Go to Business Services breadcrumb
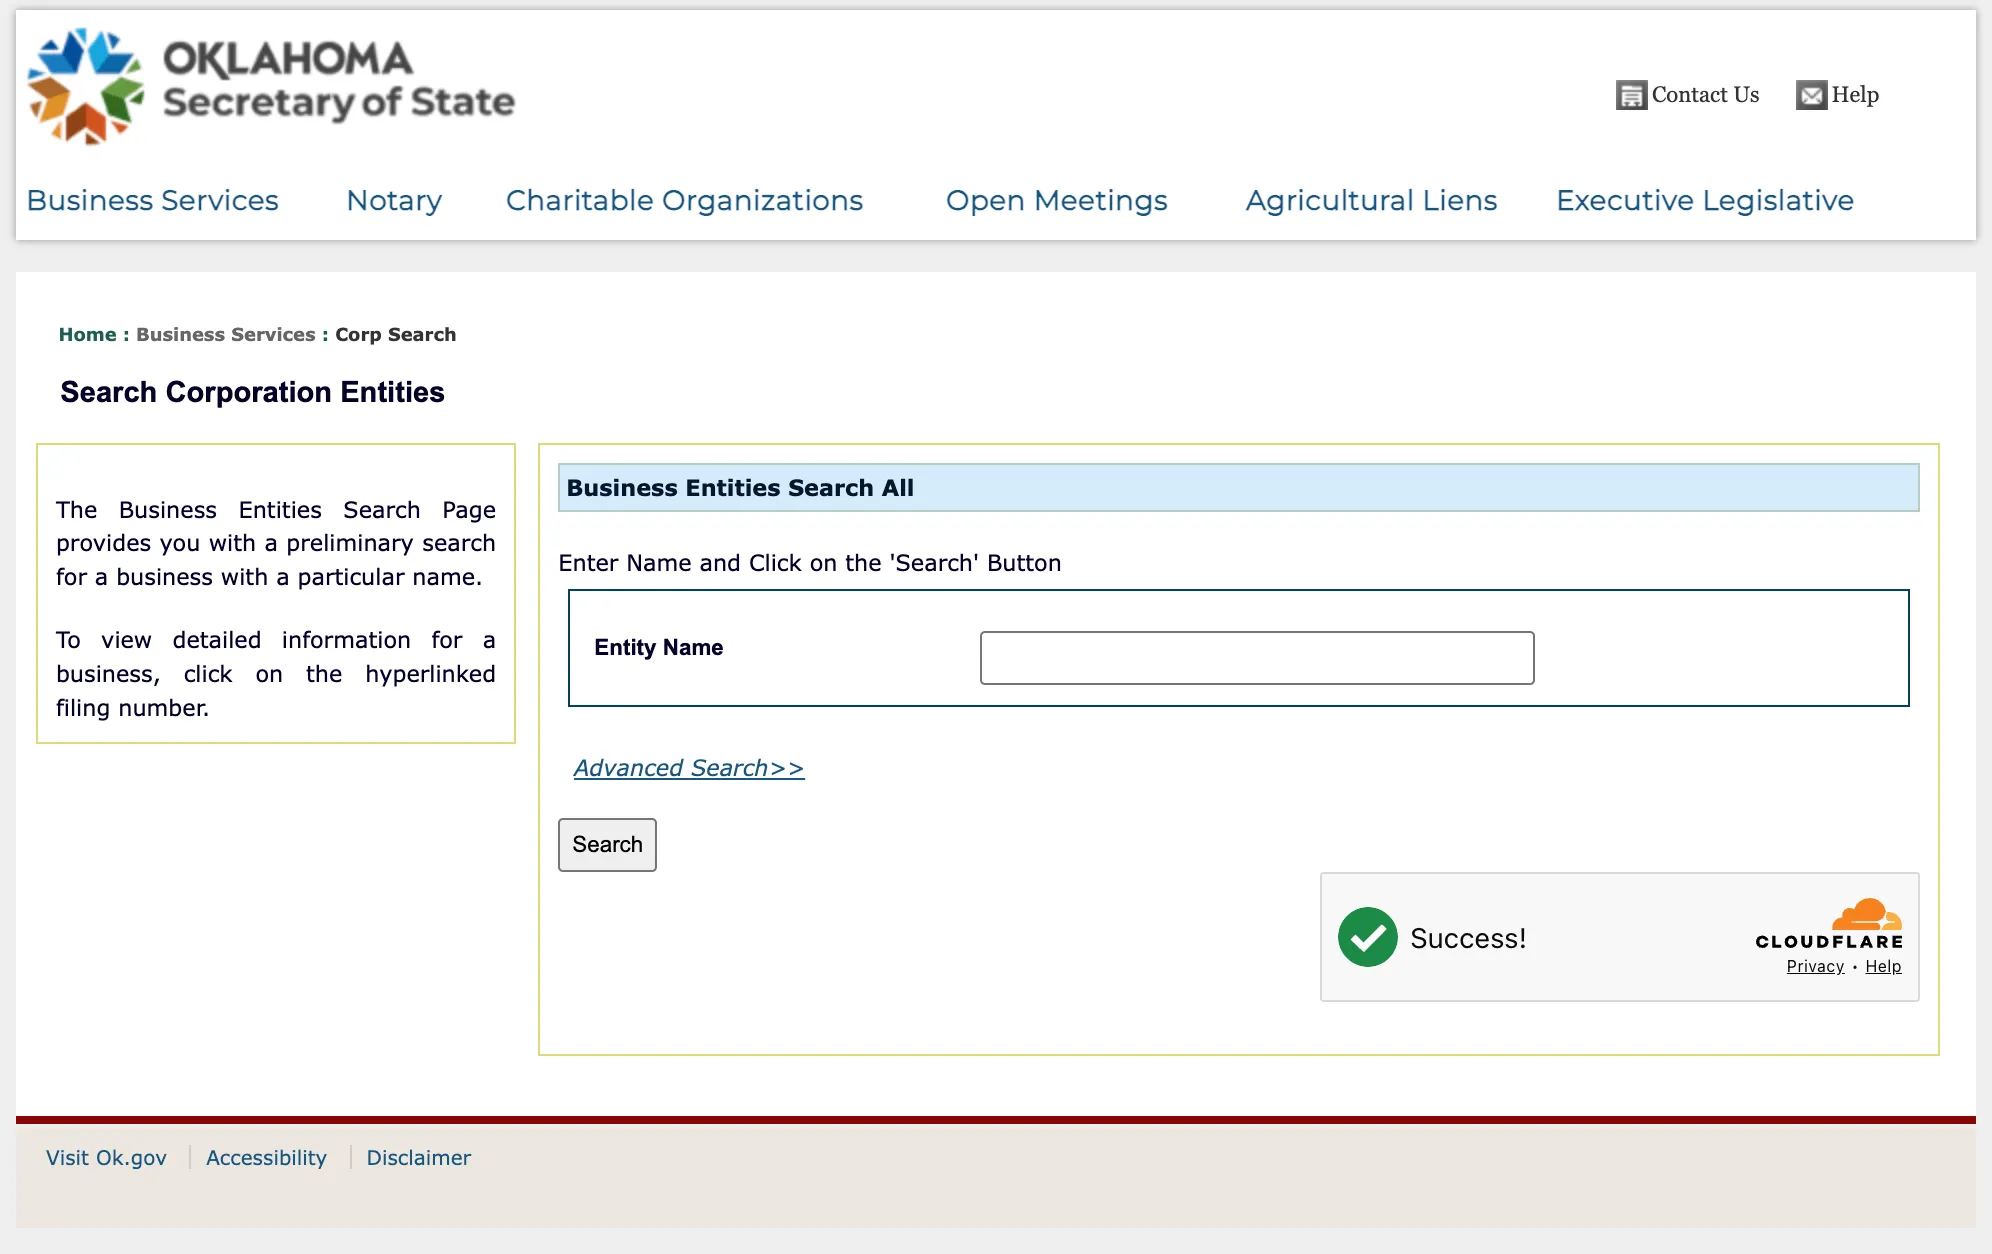The height and width of the screenshot is (1254, 1992). [x=225, y=335]
